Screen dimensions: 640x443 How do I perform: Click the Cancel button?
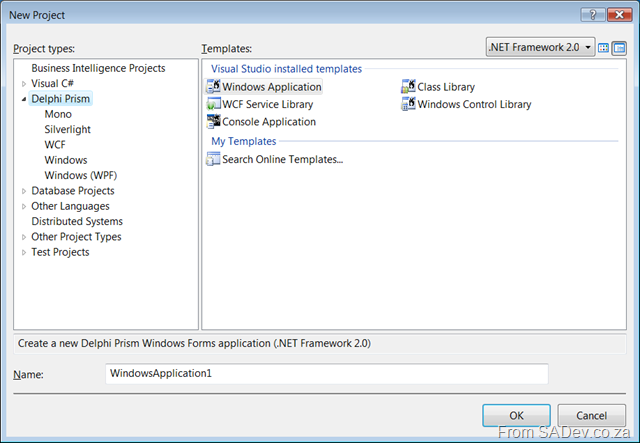pyautogui.click(x=591, y=415)
